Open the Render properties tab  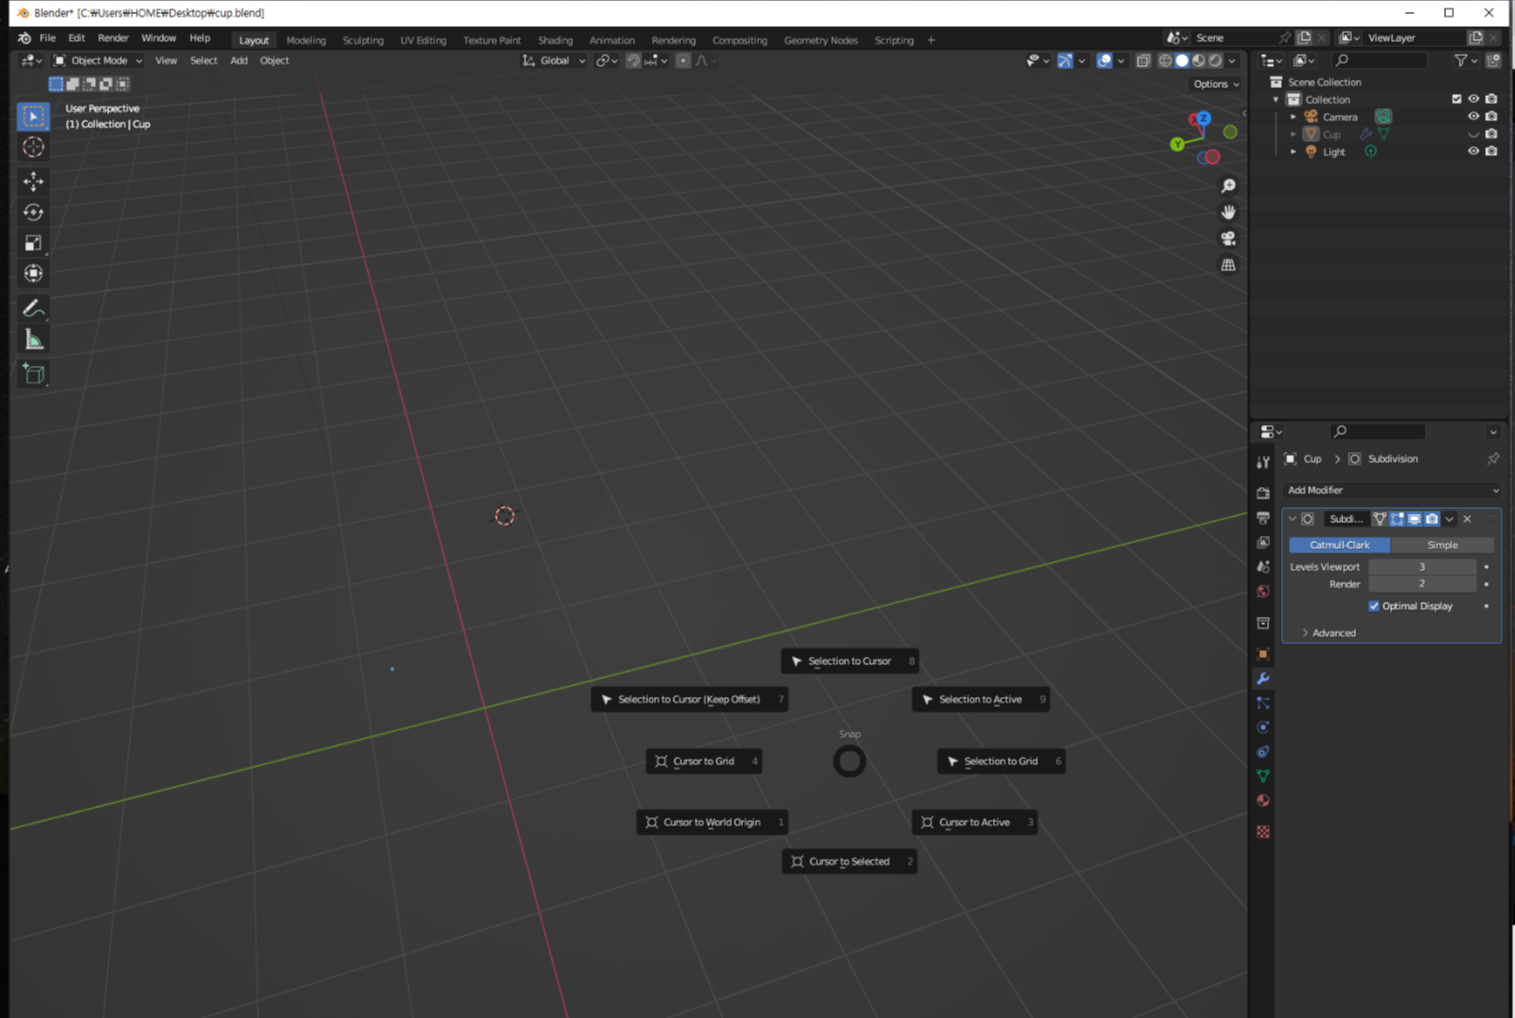point(1263,493)
